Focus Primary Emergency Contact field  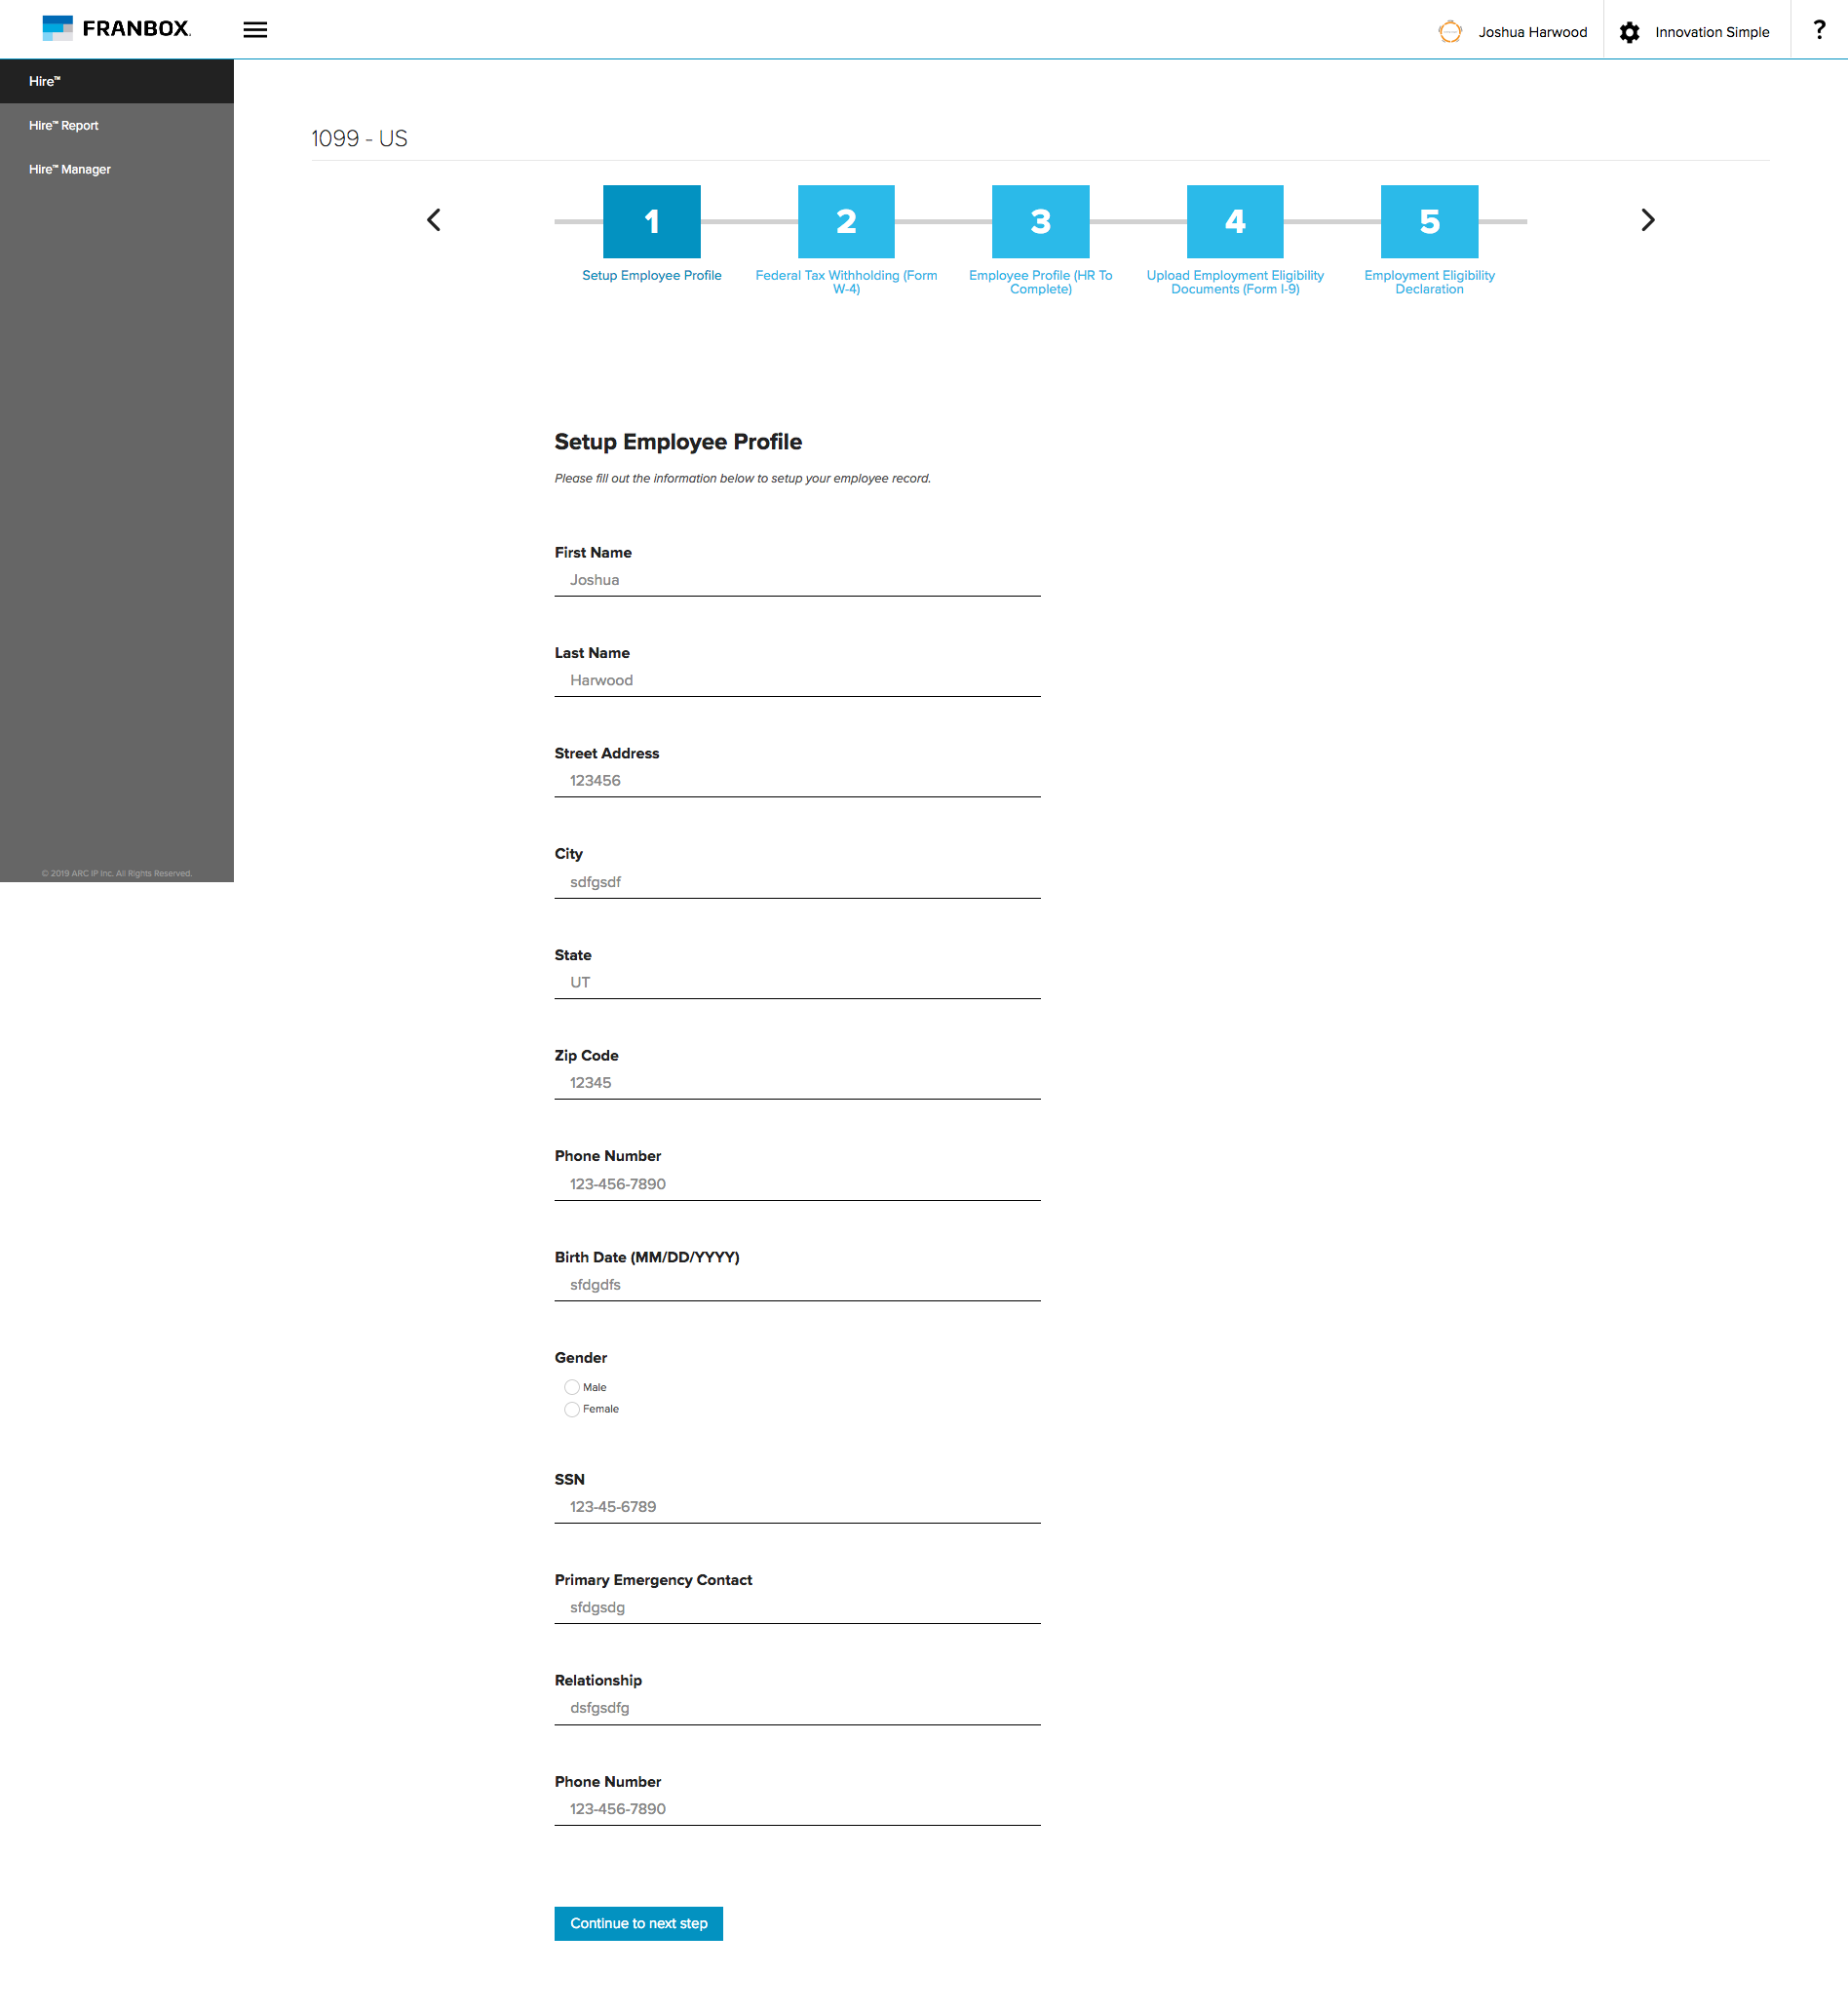tap(797, 1607)
